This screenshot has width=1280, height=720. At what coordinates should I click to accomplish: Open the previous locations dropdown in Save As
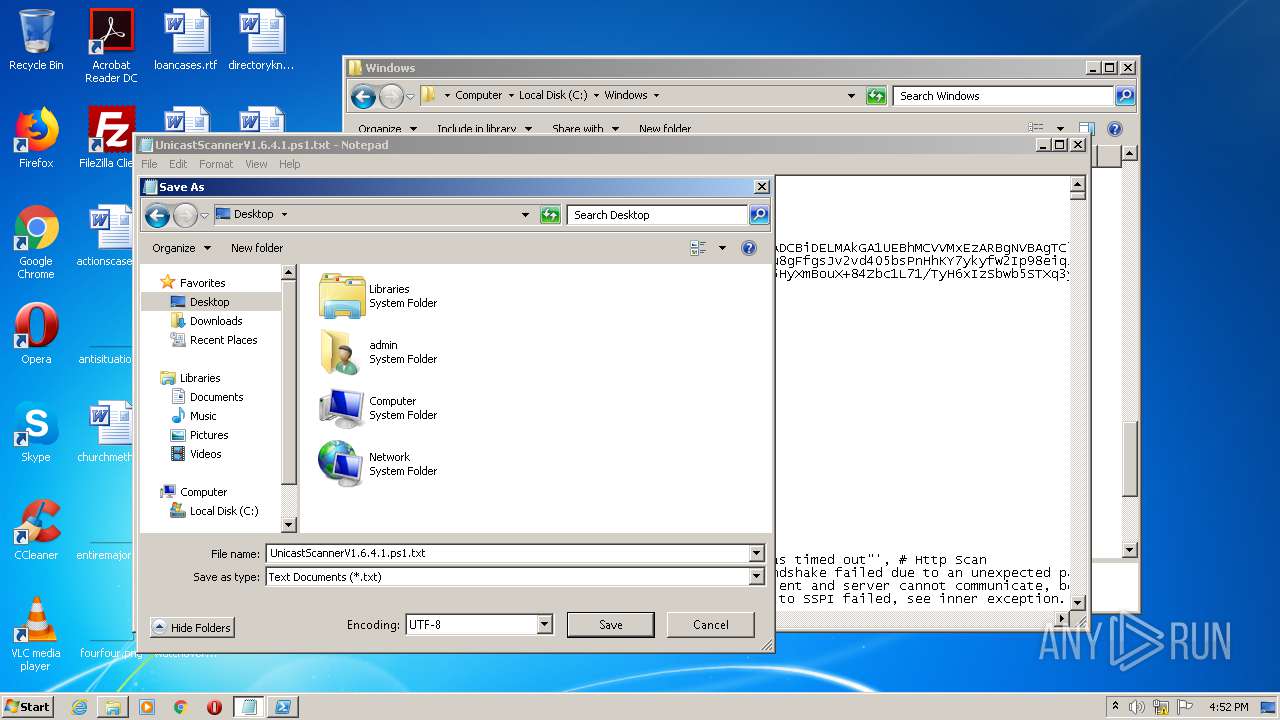pos(525,215)
